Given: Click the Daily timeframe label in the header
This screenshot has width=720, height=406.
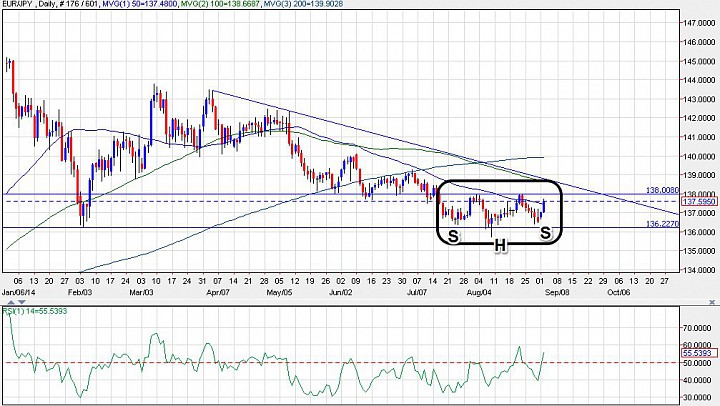Looking at the screenshot, I should click(48, 4).
